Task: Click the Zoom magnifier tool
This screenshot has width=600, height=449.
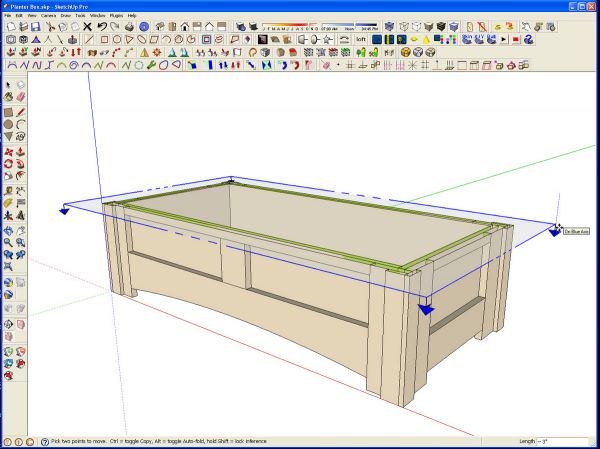Action: pyautogui.click(x=8, y=242)
